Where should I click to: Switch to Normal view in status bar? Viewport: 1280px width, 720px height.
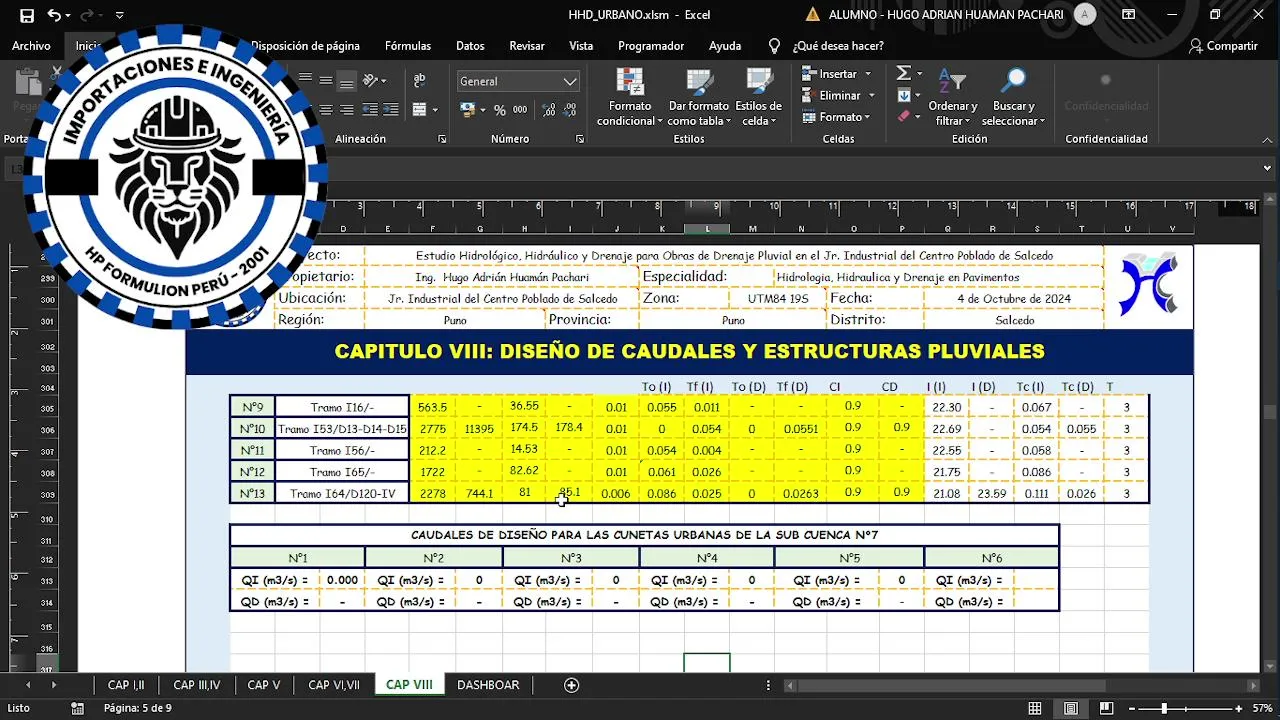click(1035, 708)
